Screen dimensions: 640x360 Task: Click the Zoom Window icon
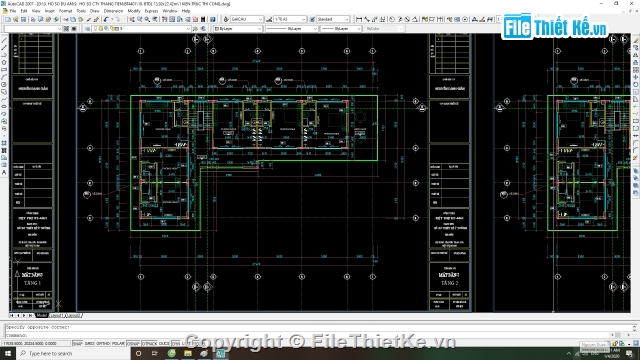(147, 19)
